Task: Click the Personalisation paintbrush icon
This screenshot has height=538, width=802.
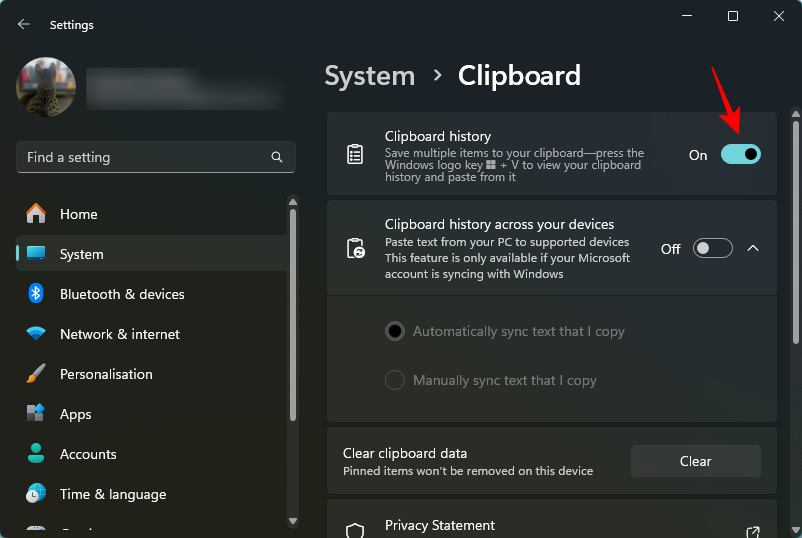Action: (36, 373)
